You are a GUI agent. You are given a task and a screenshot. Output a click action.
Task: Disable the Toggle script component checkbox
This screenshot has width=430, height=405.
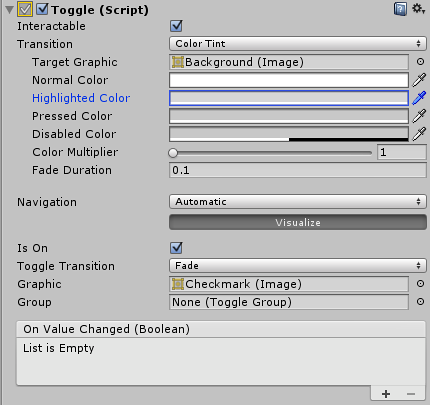[x=42, y=9]
